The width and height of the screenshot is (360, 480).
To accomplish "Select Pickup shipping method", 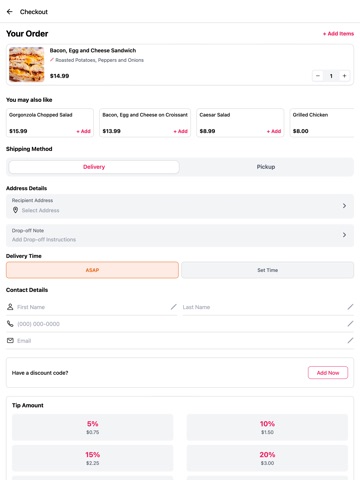I will click(x=266, y=167).
